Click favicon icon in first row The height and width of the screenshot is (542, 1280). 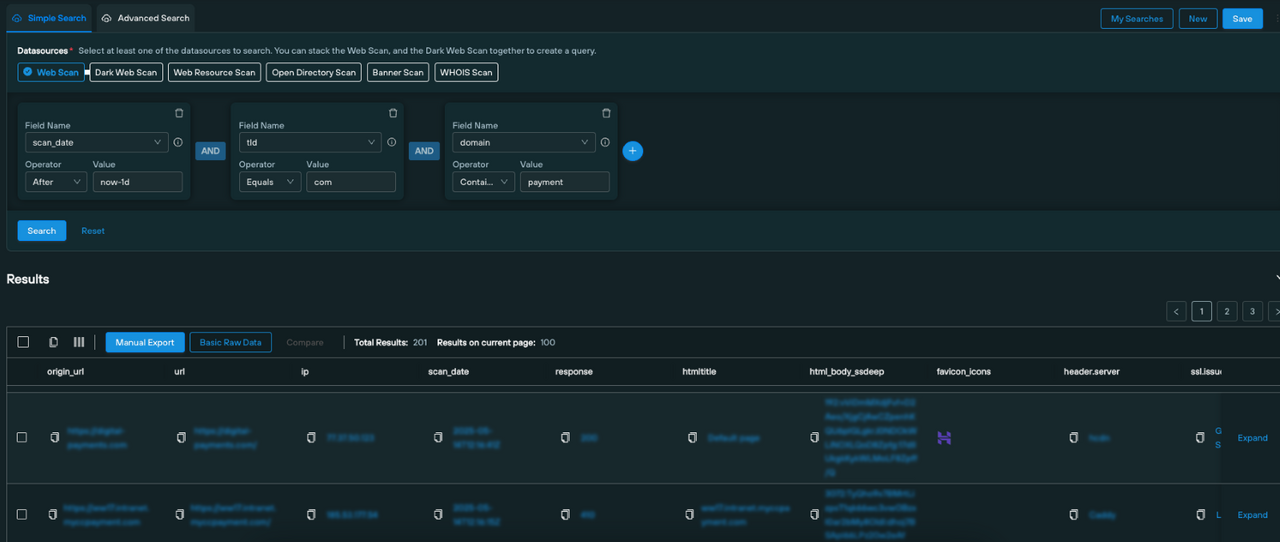[944, 437]
